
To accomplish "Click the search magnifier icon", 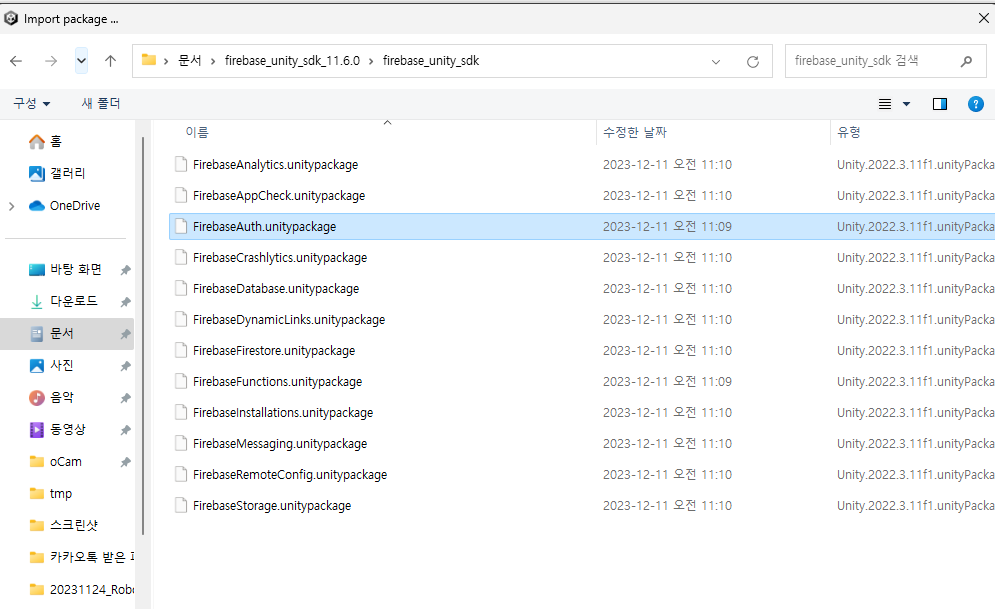I will pos(966,61).
